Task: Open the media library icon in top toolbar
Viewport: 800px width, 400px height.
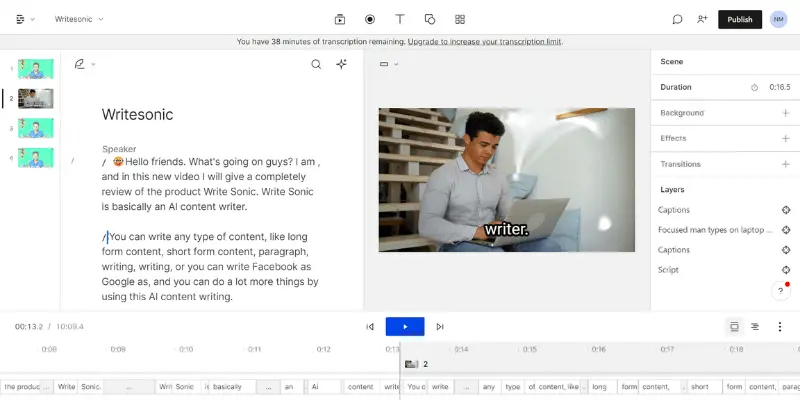Action: (x=340, y=19)
